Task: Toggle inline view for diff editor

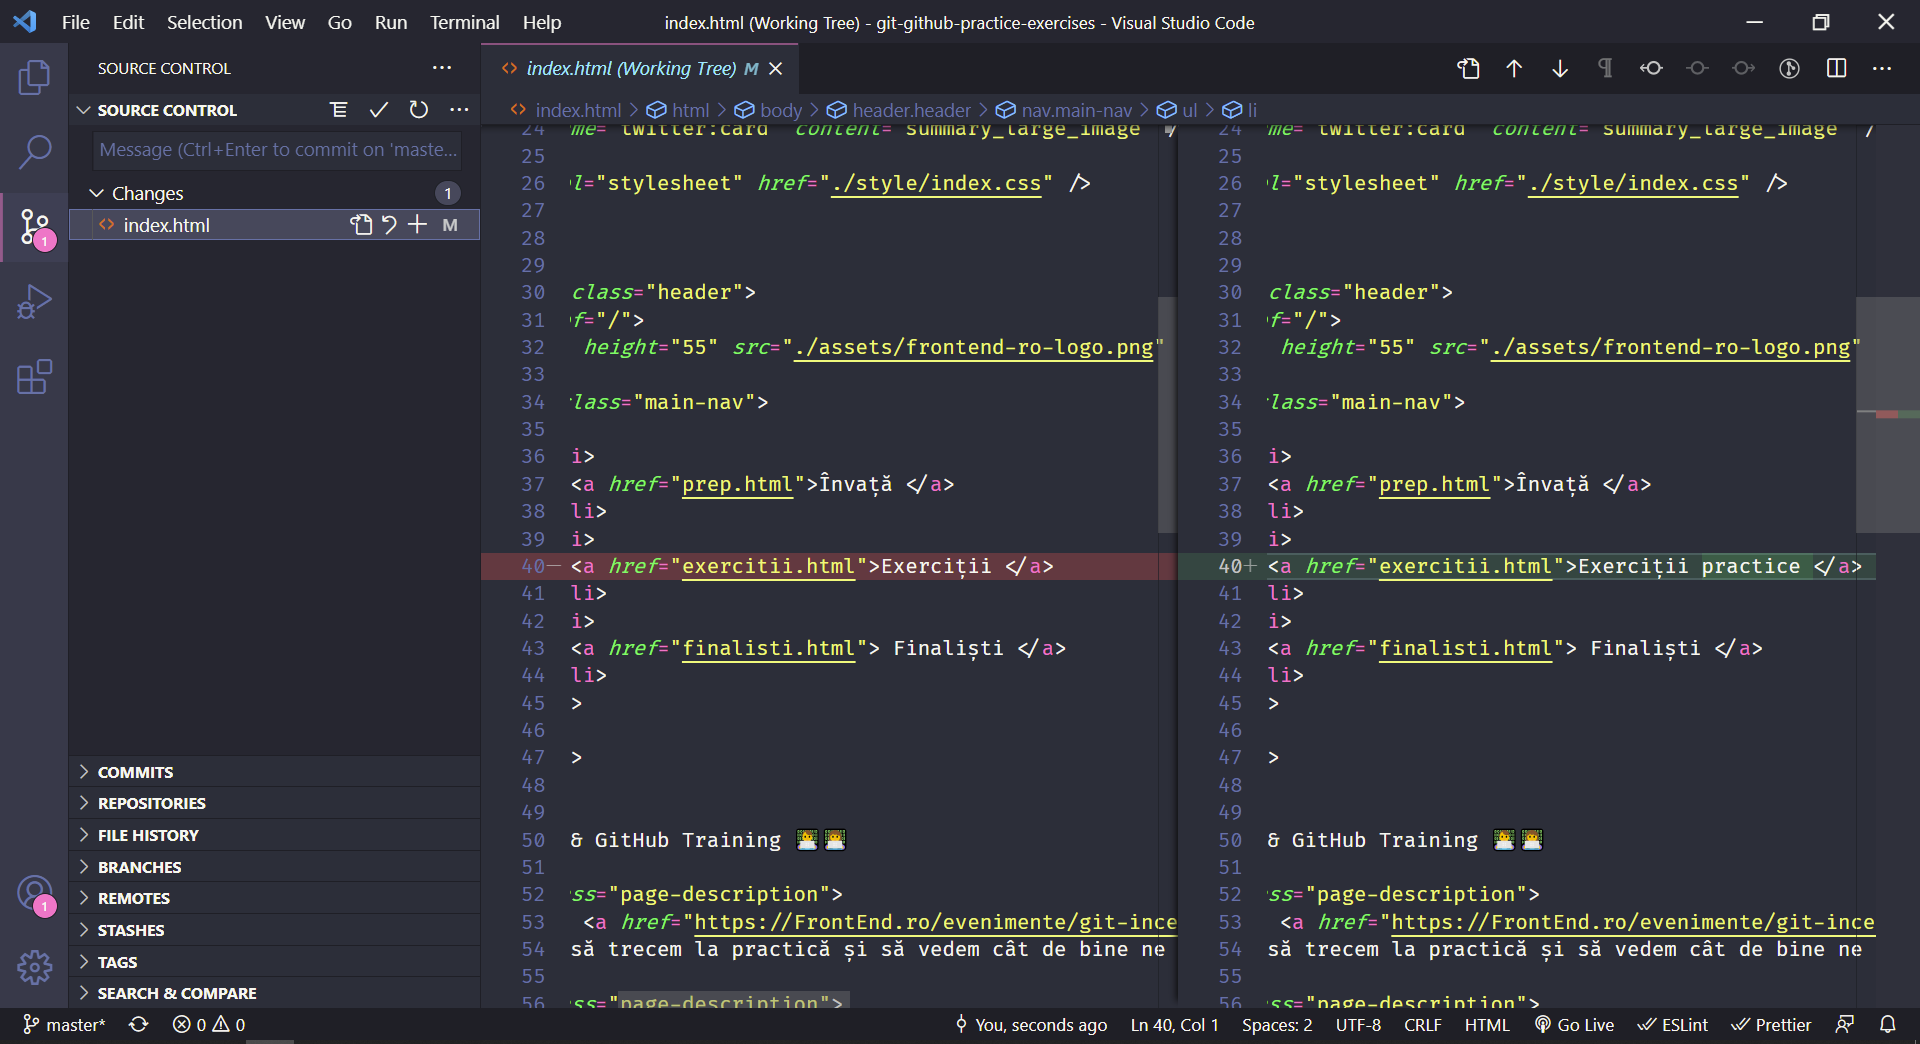Action: 1836,68
